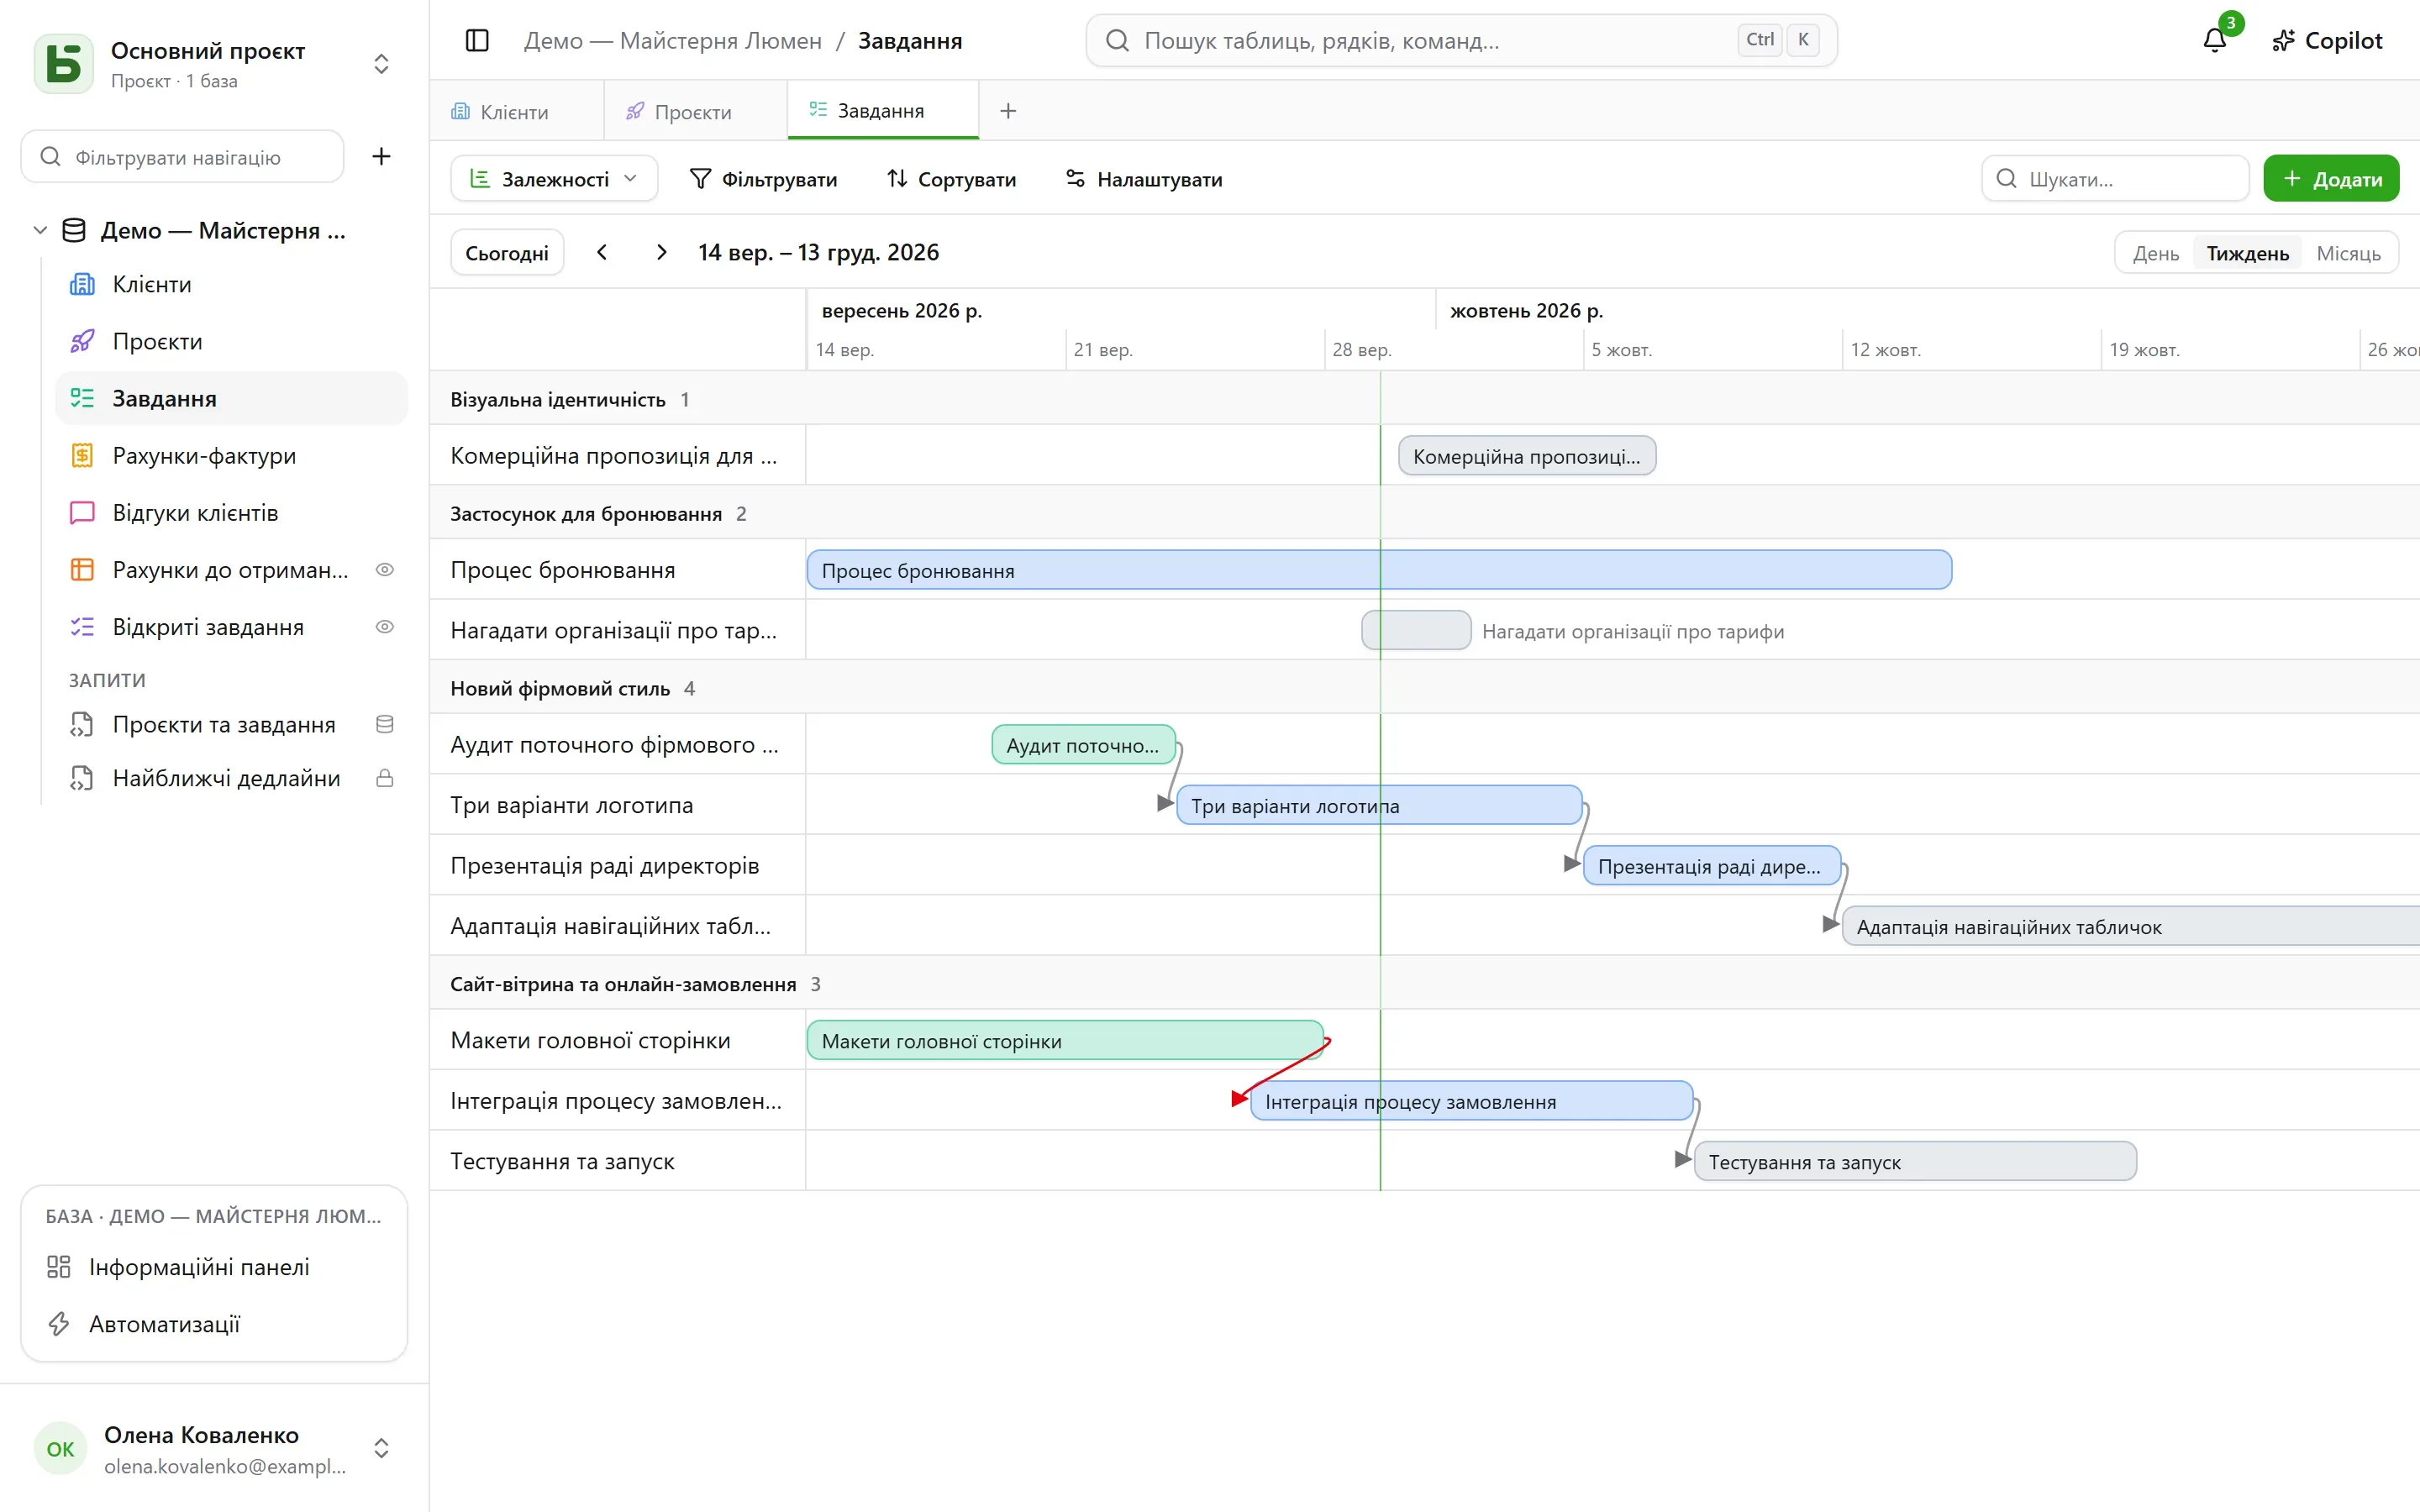Select the Макети головної сторінки green bar

[1065, 1040]
